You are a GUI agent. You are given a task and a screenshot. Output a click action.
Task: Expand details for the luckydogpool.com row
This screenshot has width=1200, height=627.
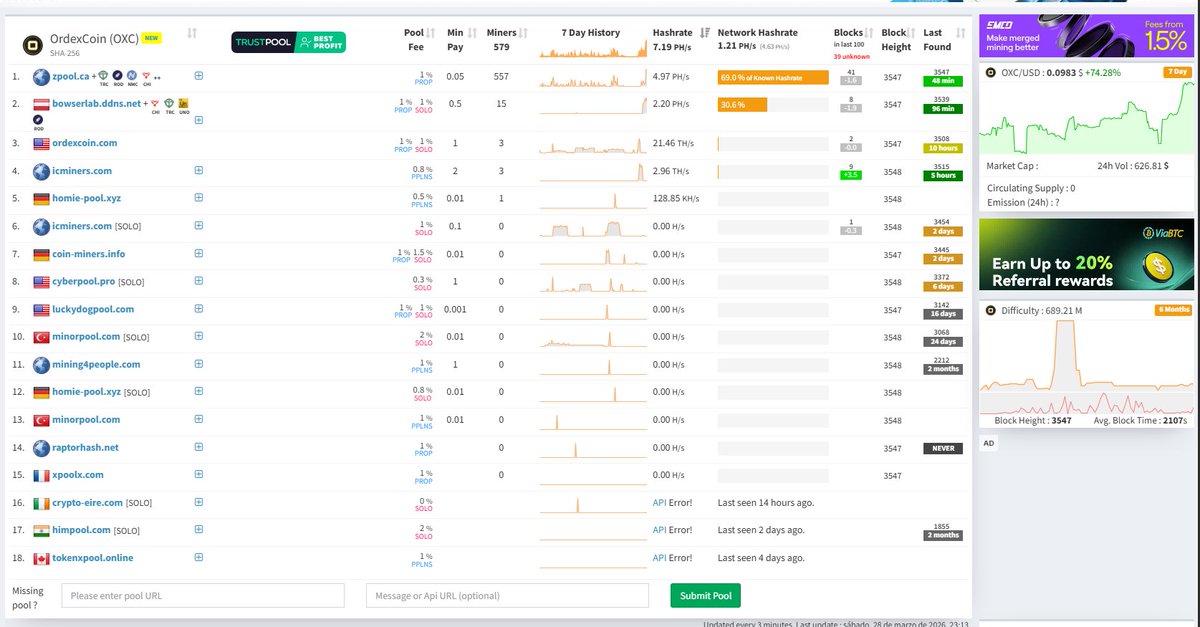click(x=198, y=309)
